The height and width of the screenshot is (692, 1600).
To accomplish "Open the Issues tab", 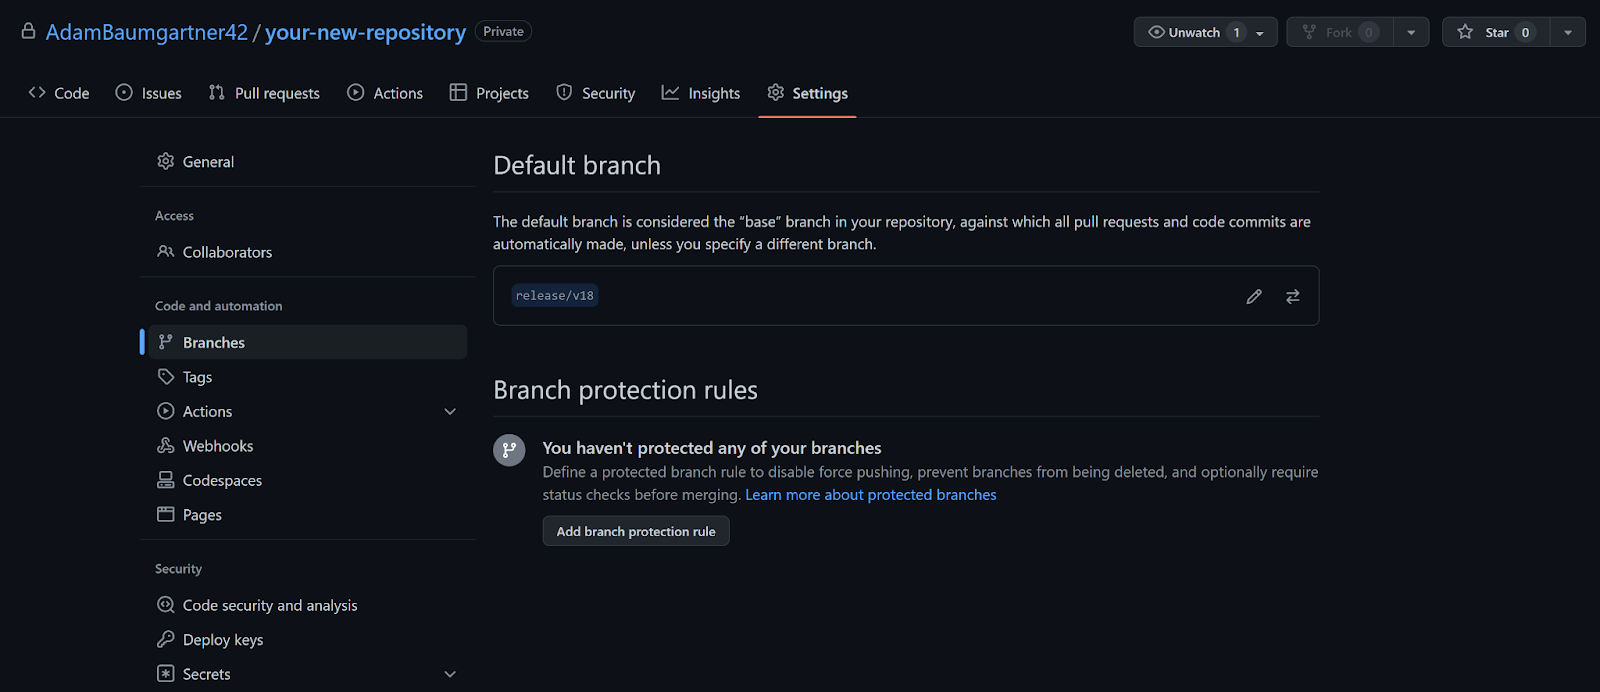I will coord(149,93).
